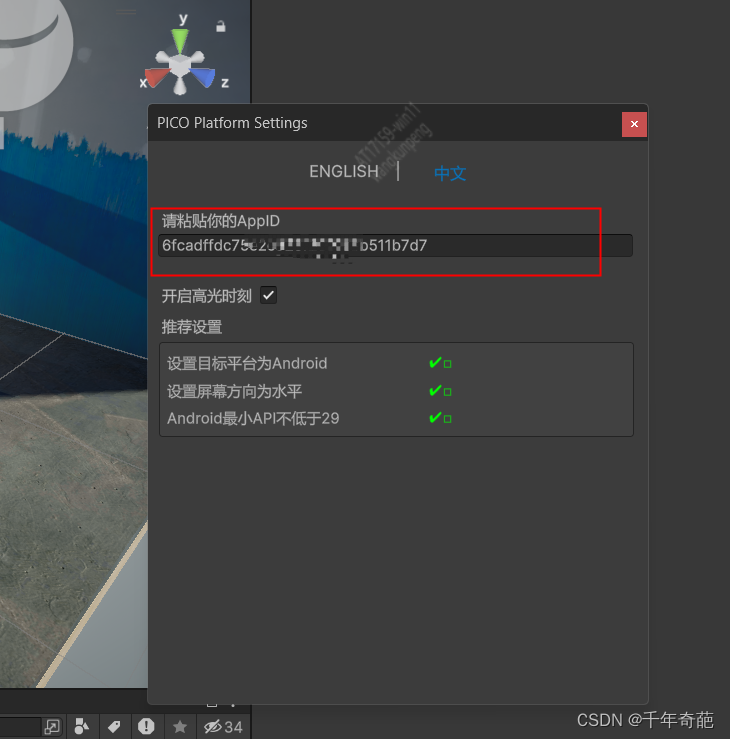Close the PICO Platform Settings dialog
Viewport: 730px width, 739px height.
(x=634, y=124)
